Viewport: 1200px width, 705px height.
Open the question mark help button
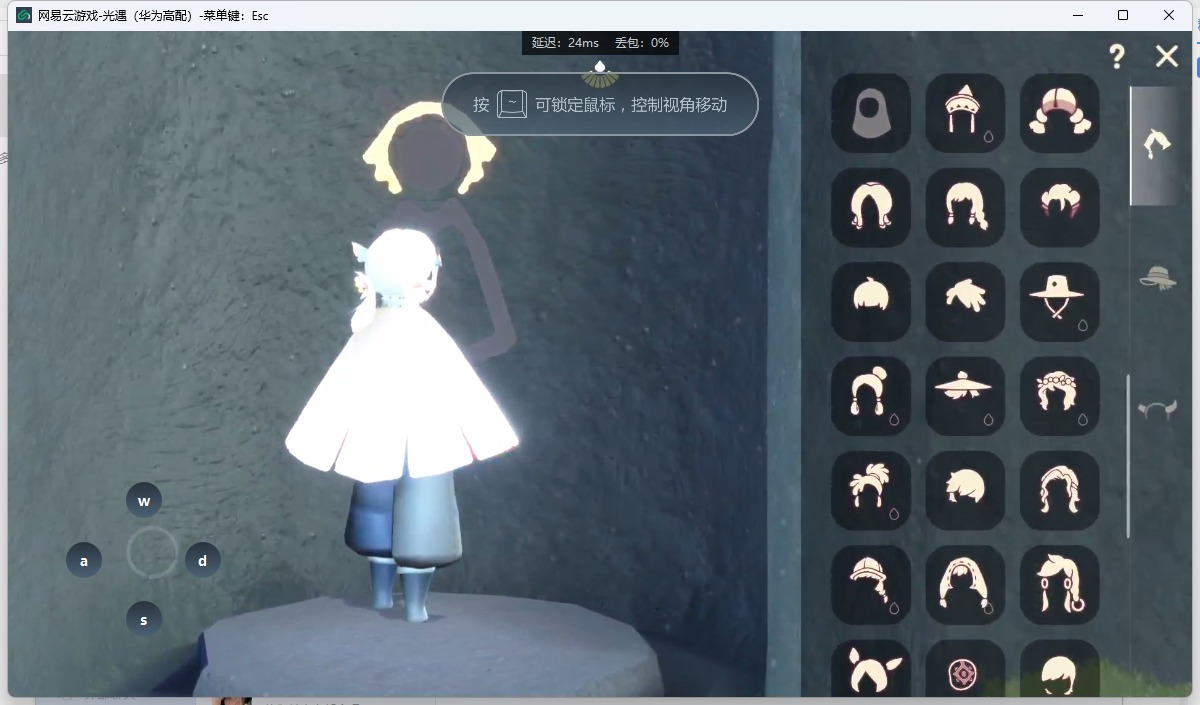click(x=1117, y=57)
